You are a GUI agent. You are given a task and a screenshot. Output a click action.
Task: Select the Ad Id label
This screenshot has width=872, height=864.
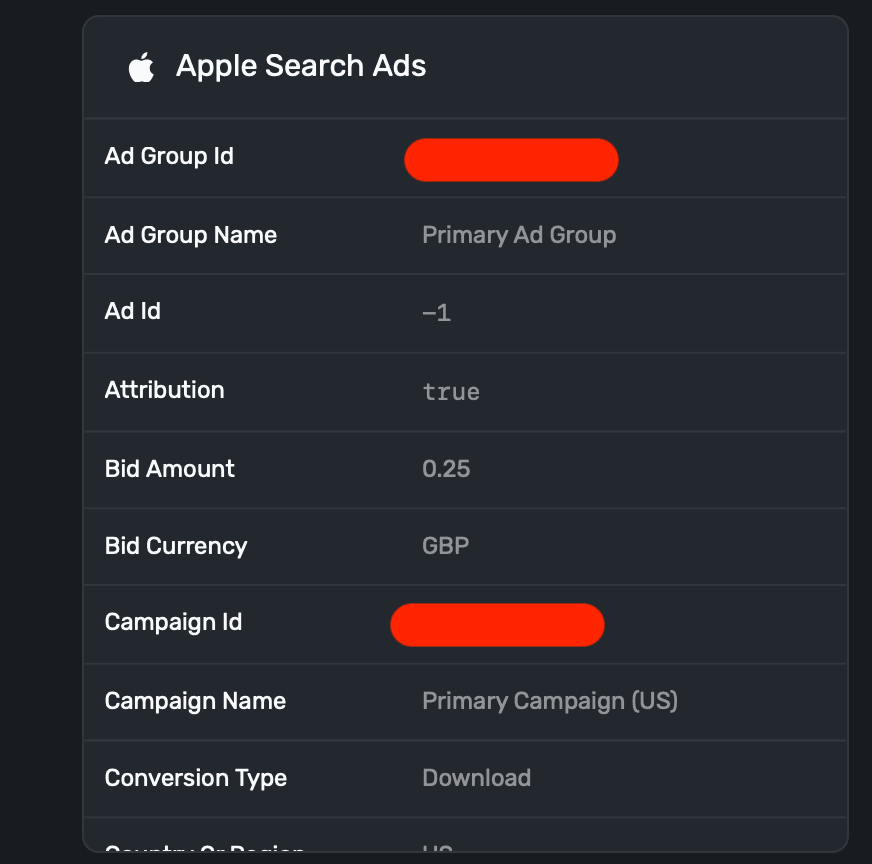(133, 312)
